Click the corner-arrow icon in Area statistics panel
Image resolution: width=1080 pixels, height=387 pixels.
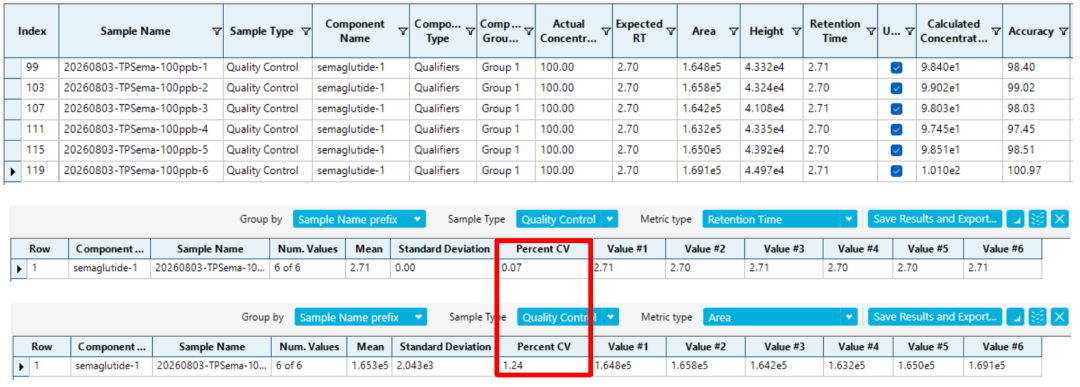pos(1015,317)
